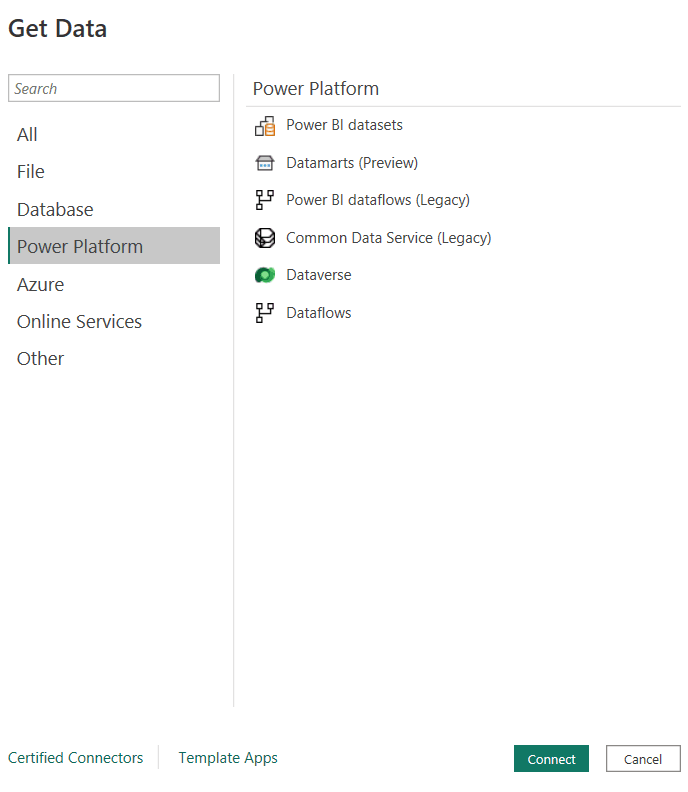This screenshot has width=688, height=792.
Task: Click the green Connect button
Action: [551, 759]
